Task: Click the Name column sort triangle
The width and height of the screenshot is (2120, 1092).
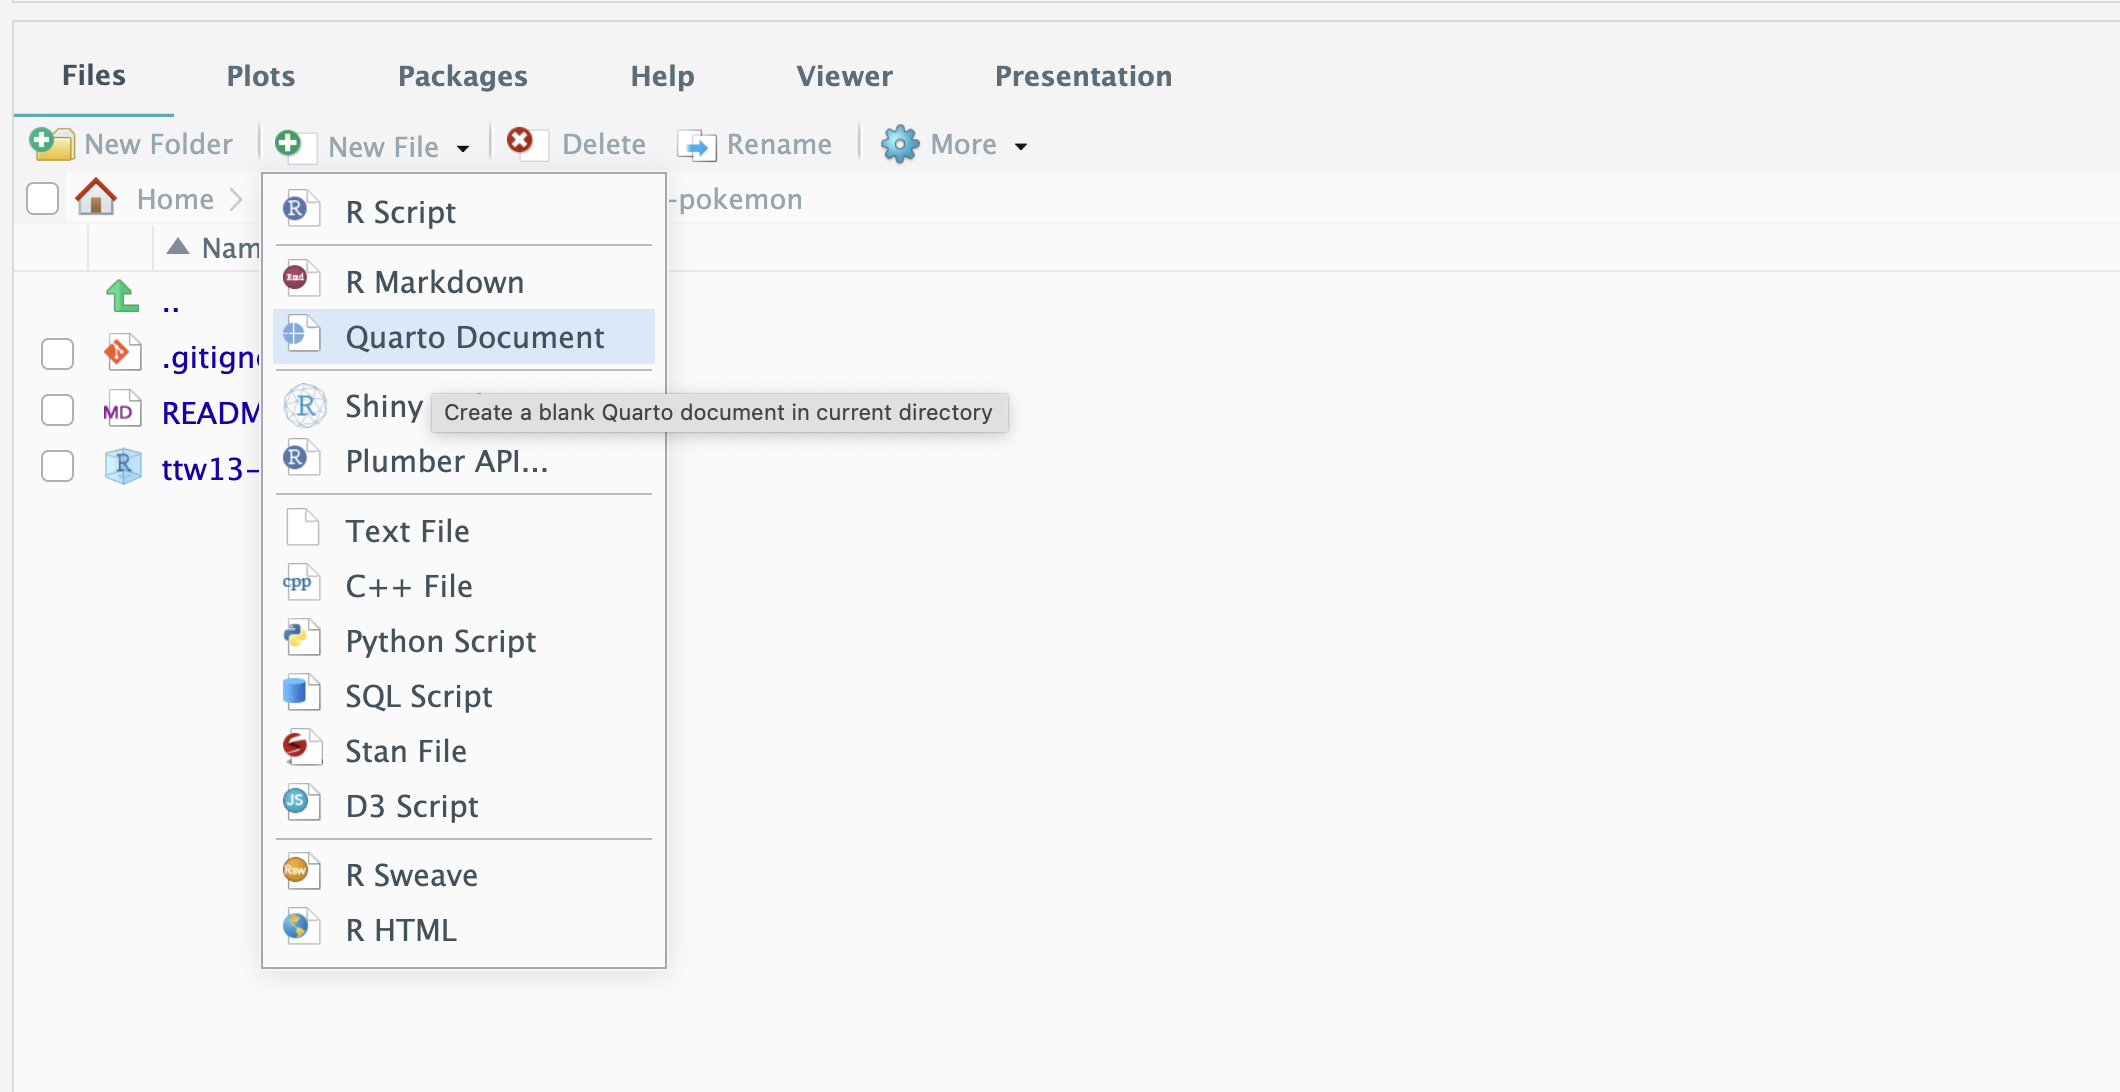Action: point(178,247)
